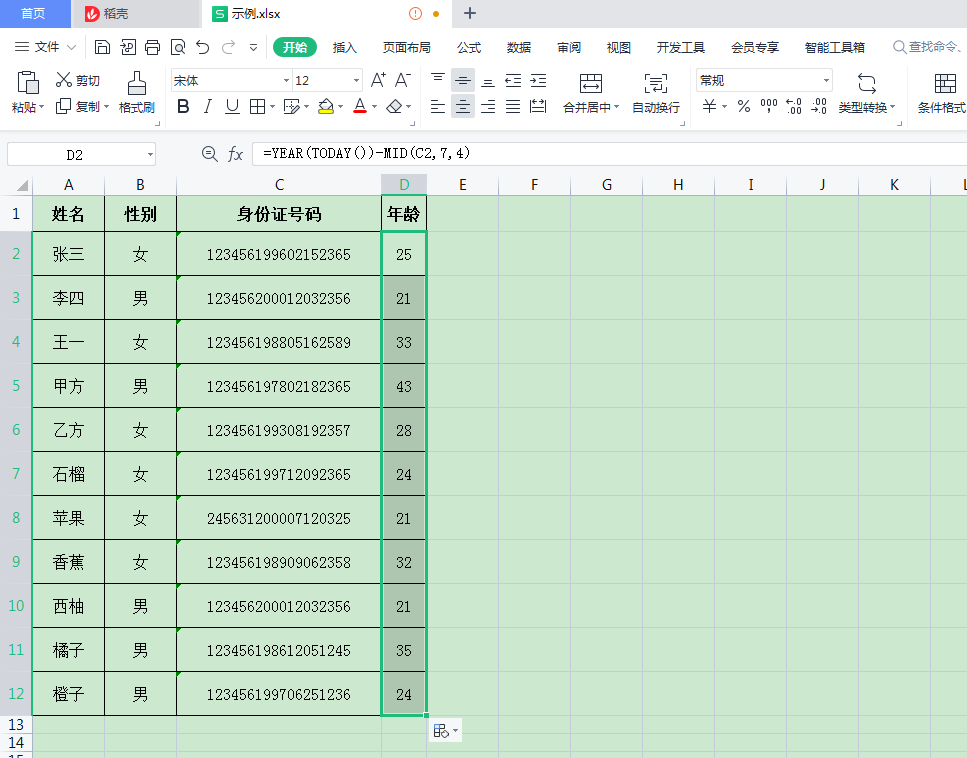Redo the last action
The height and width of the screenshot is (758, 967).
[228, 47]
